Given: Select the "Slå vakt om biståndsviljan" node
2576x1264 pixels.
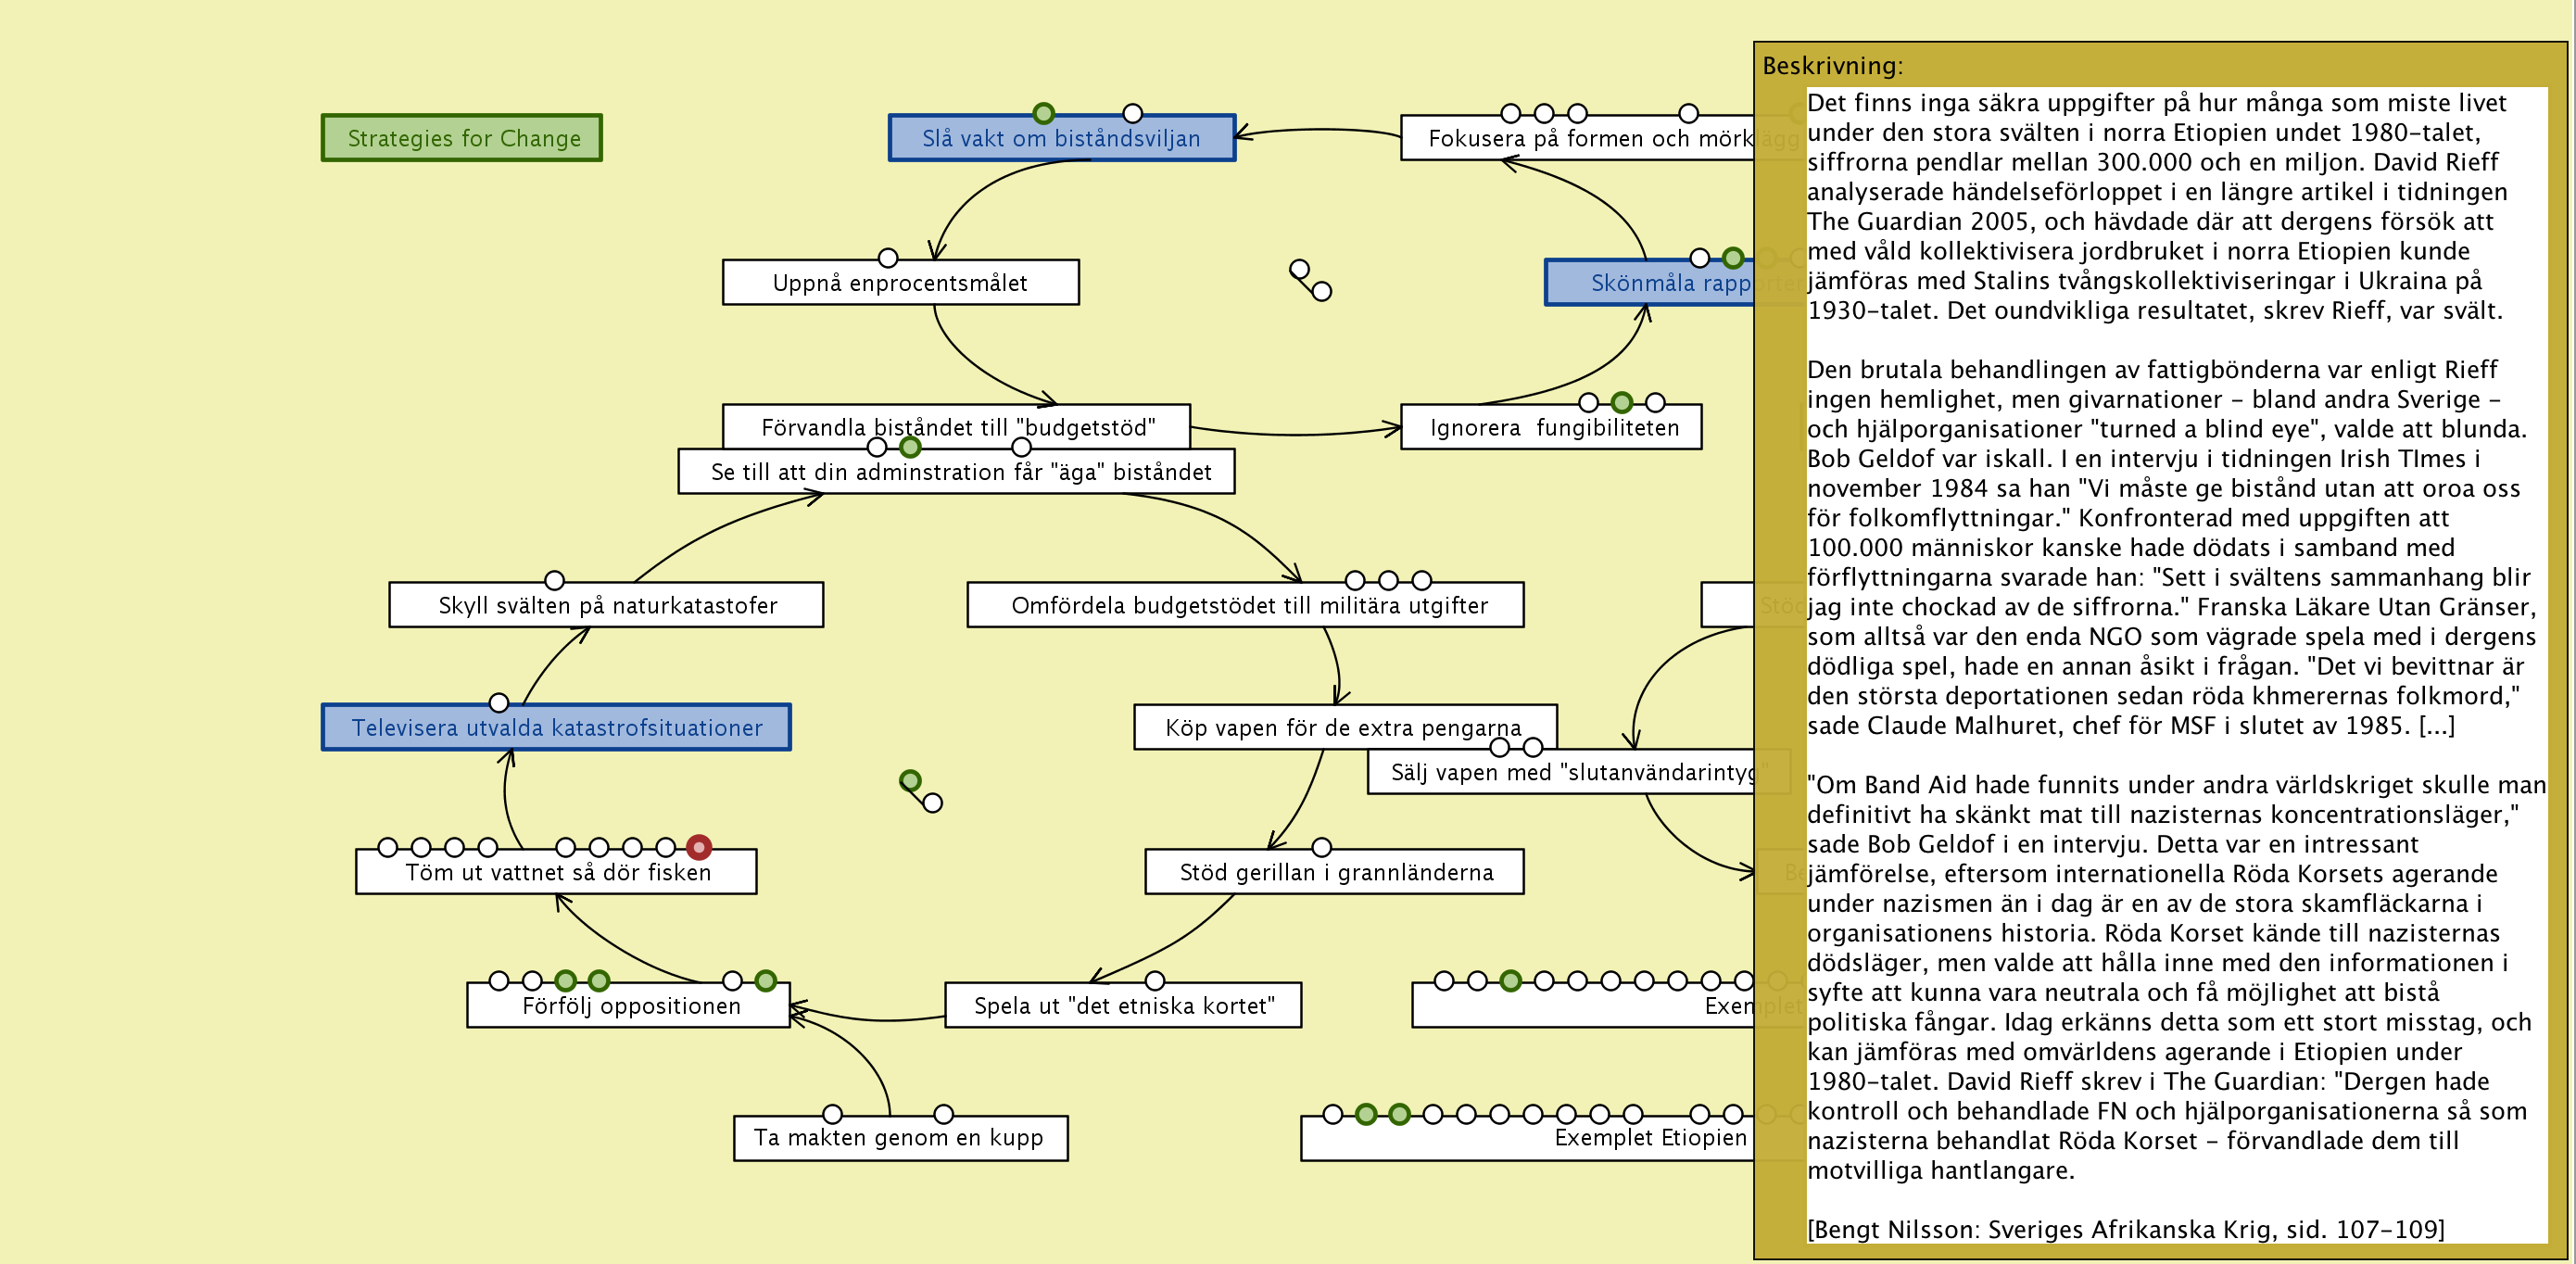Looking at the screenshot, I should [1061, 139].
